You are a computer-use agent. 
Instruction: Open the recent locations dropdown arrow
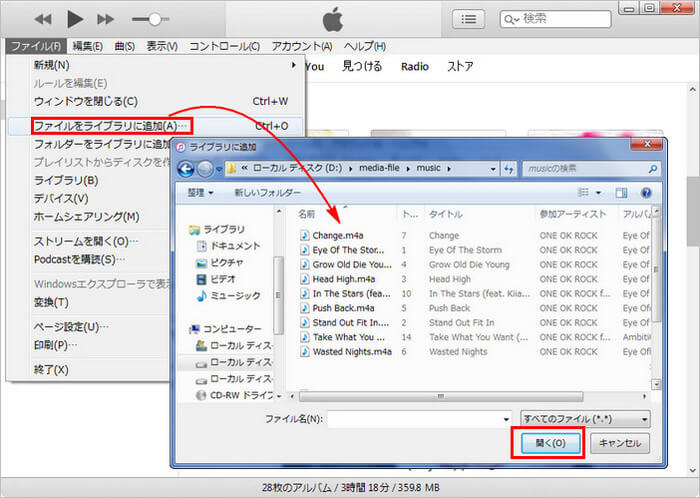219,169
